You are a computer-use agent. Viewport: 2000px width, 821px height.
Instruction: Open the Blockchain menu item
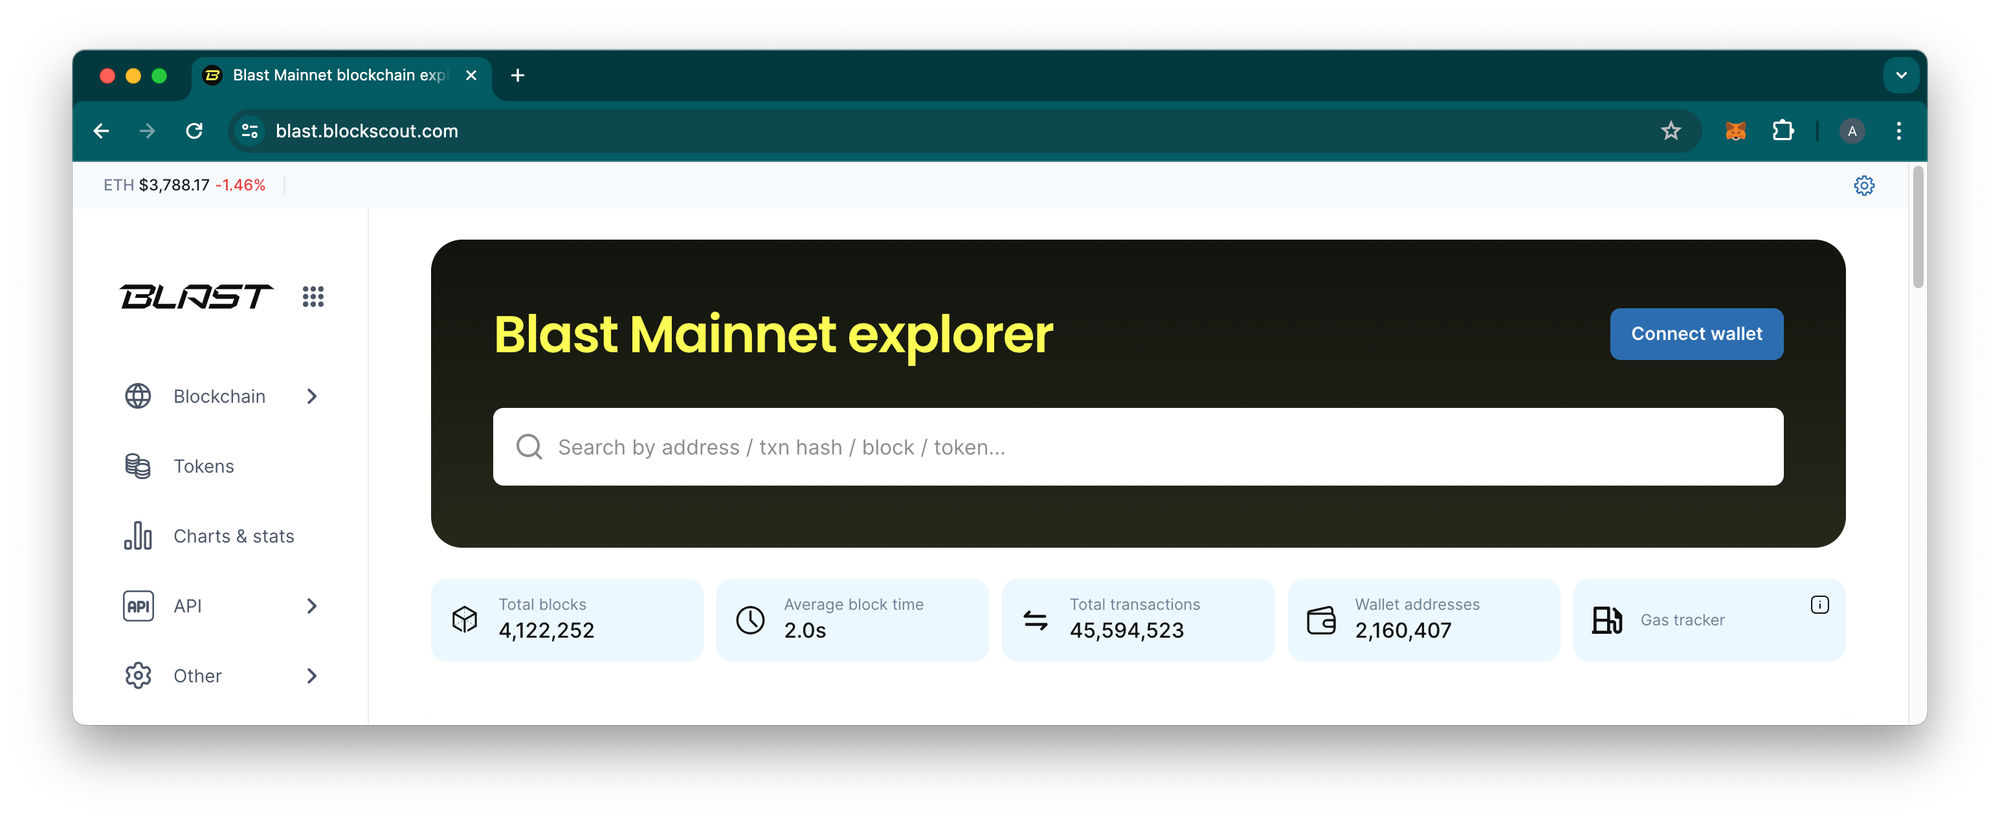(x=221, y=396)
